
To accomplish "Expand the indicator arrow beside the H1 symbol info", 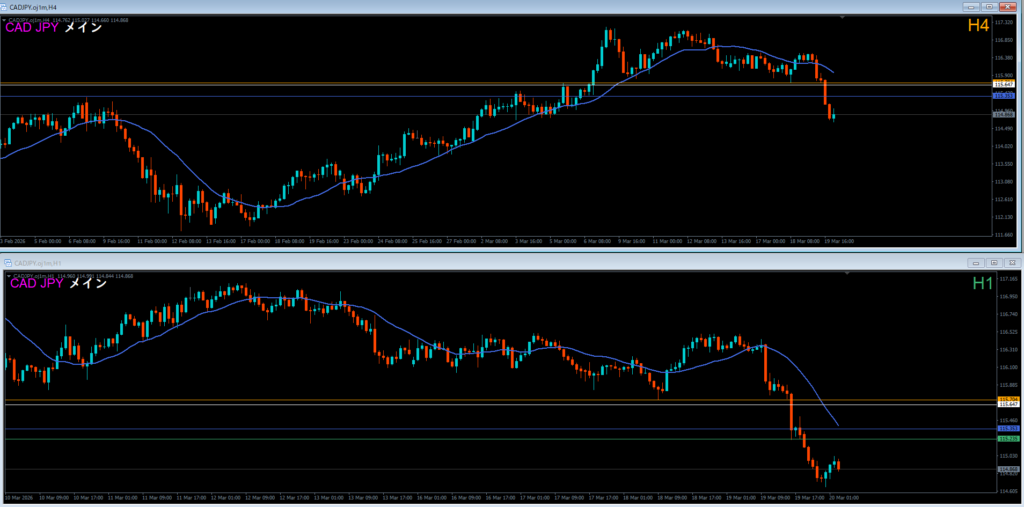I will pos(7,275).
